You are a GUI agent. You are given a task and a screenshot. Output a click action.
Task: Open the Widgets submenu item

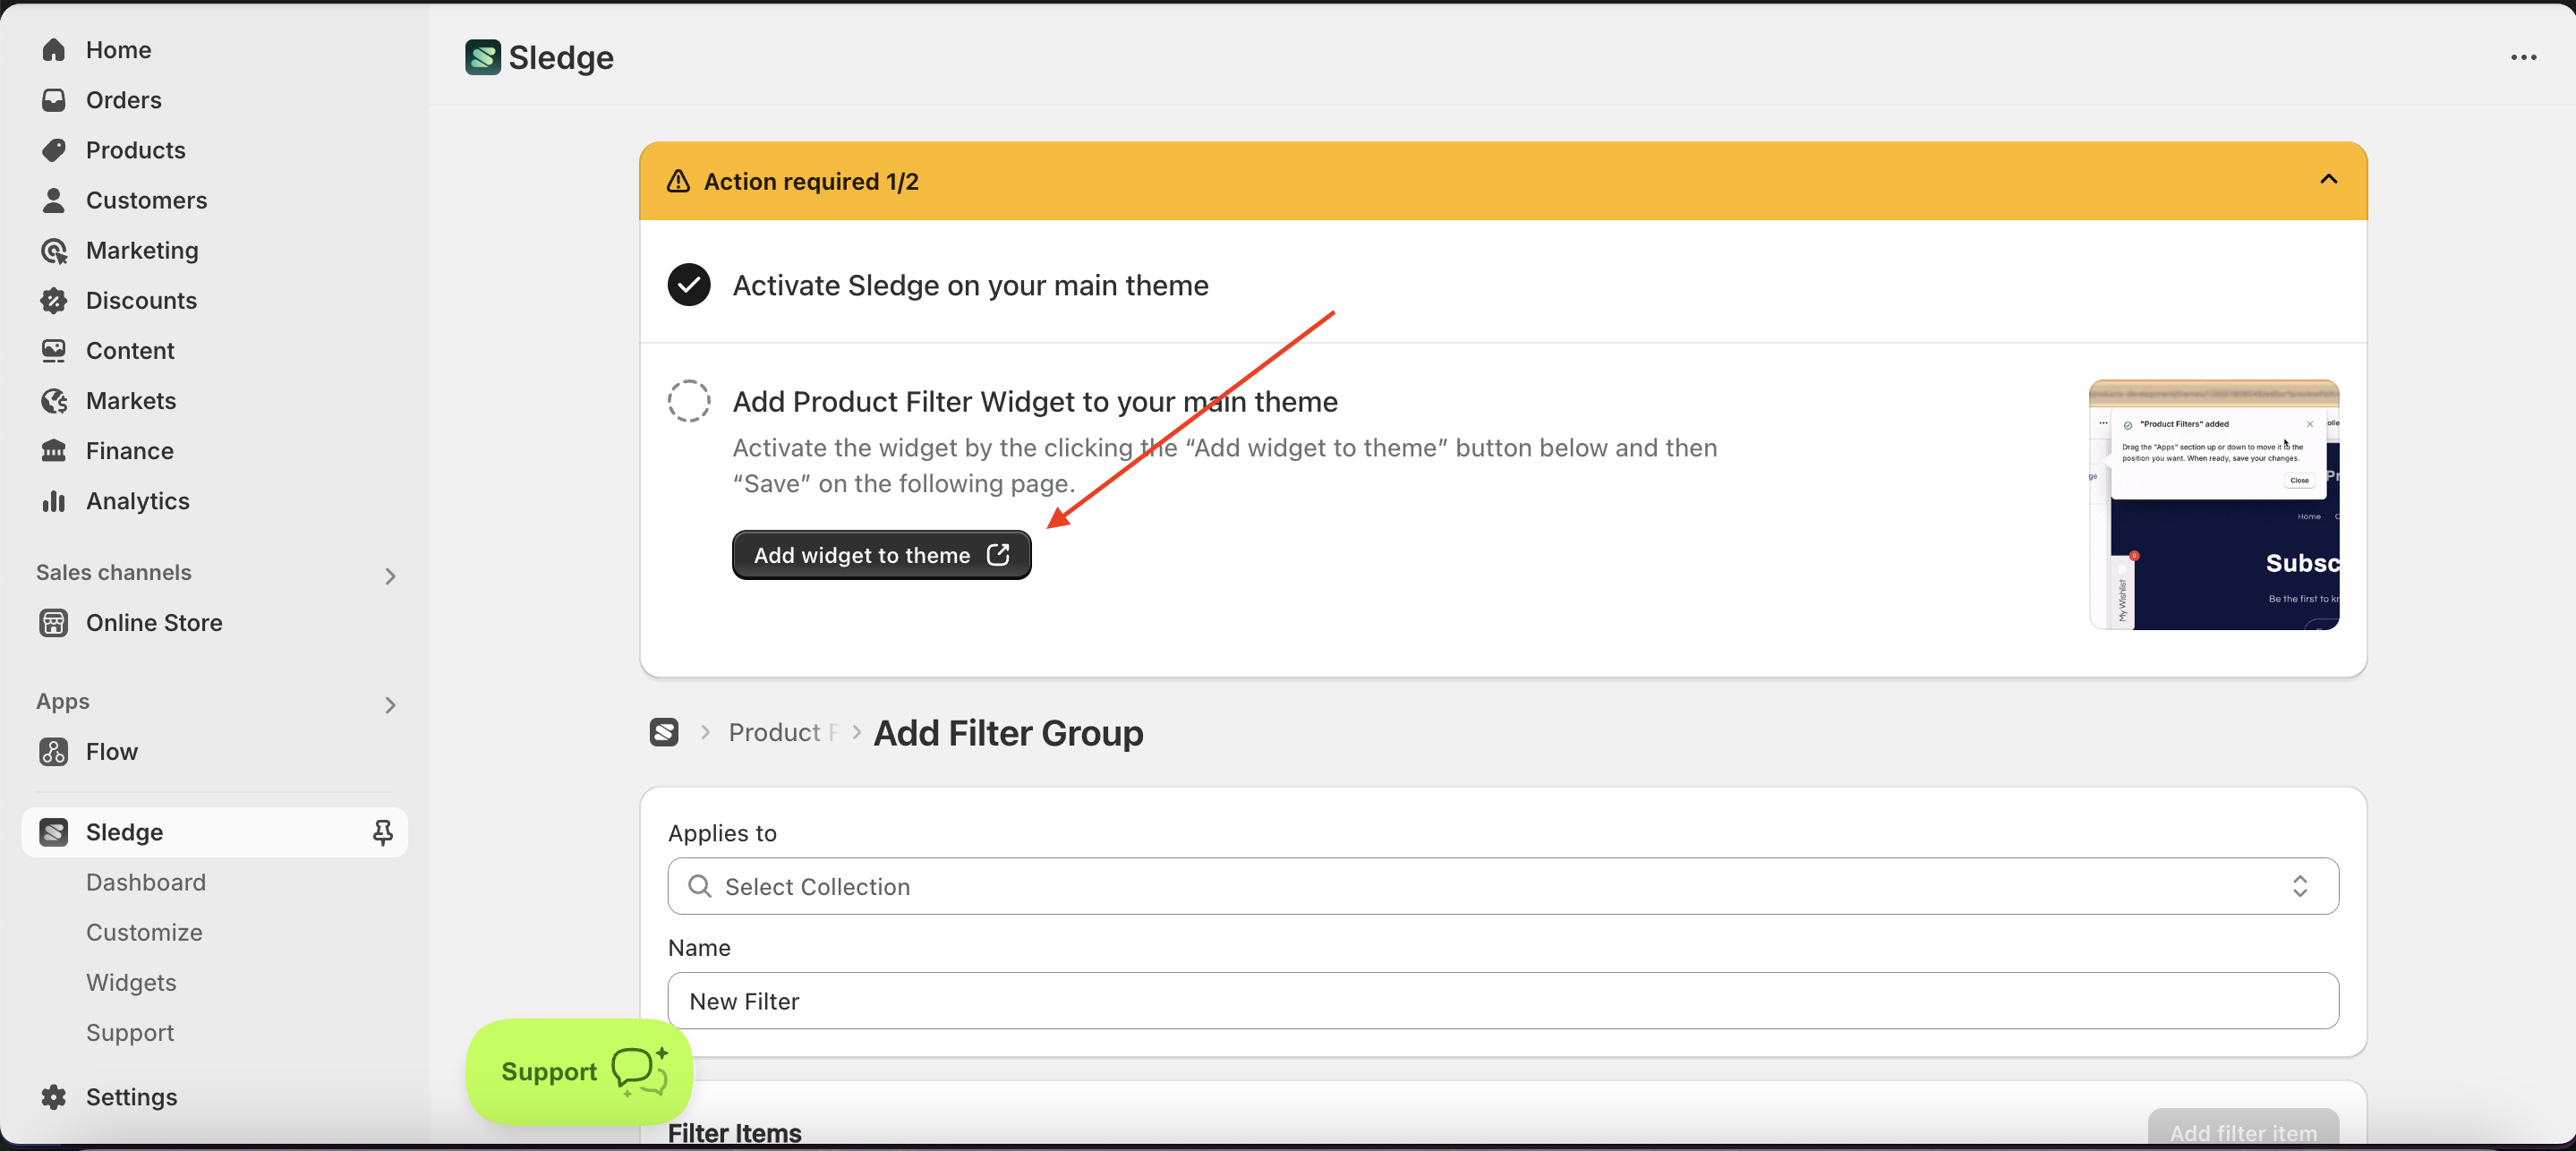coord(131,983)
